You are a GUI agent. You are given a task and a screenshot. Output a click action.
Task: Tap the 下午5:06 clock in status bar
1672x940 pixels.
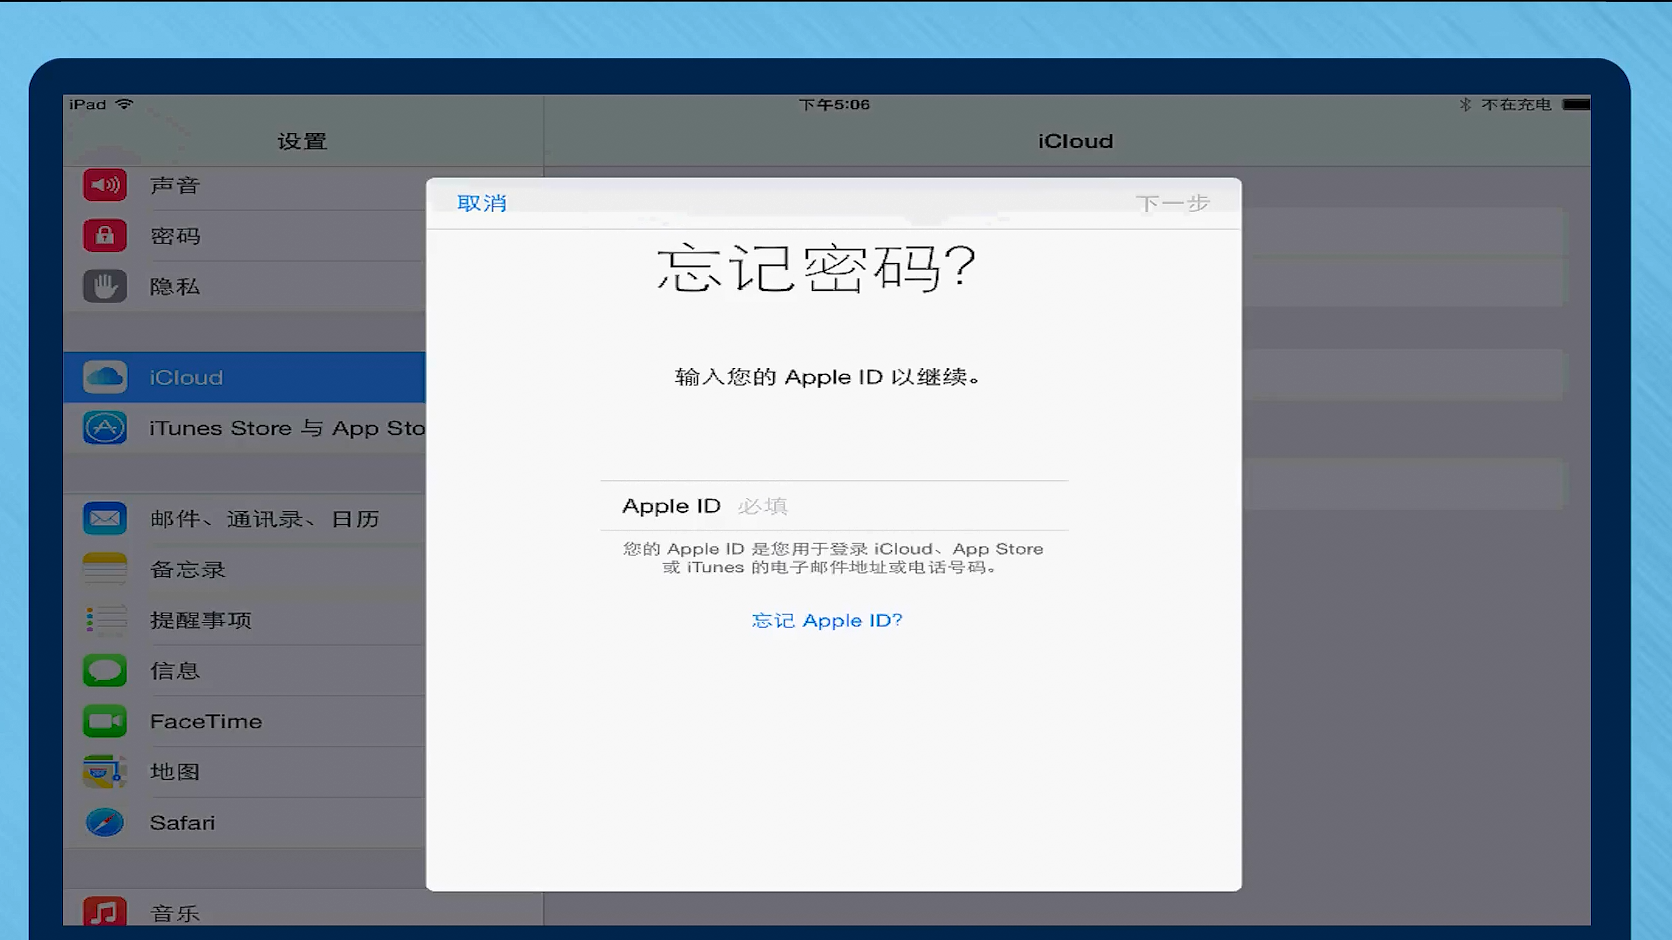coord(834,104)
